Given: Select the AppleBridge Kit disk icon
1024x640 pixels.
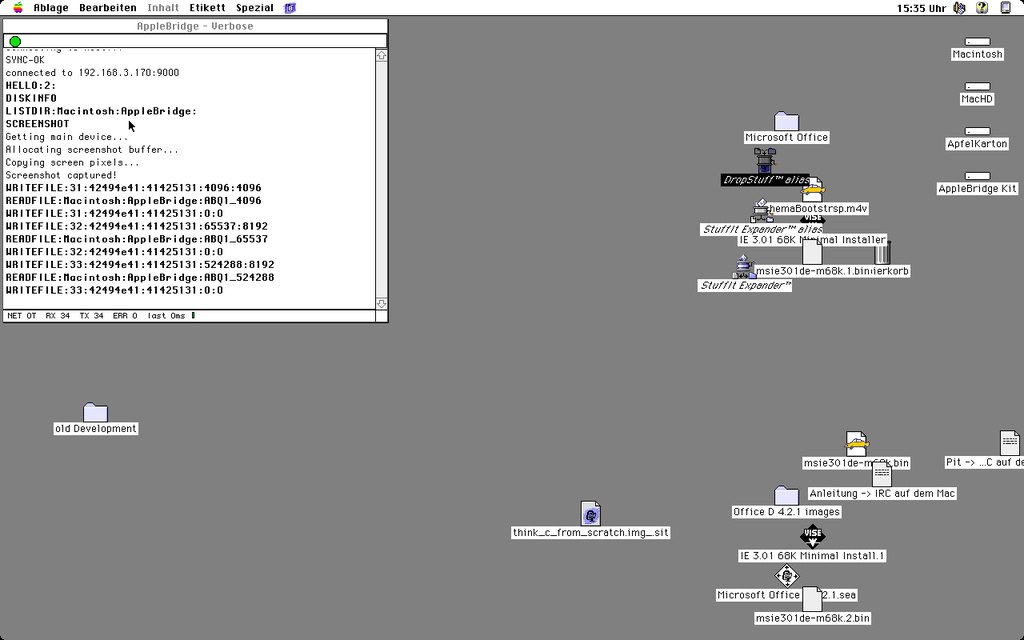Looking at the screenshot, I should pyautogui.click(x=977, y=176).
